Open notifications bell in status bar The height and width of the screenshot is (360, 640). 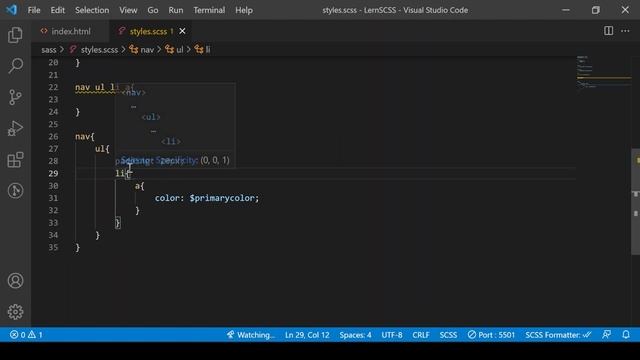(626, 335)
